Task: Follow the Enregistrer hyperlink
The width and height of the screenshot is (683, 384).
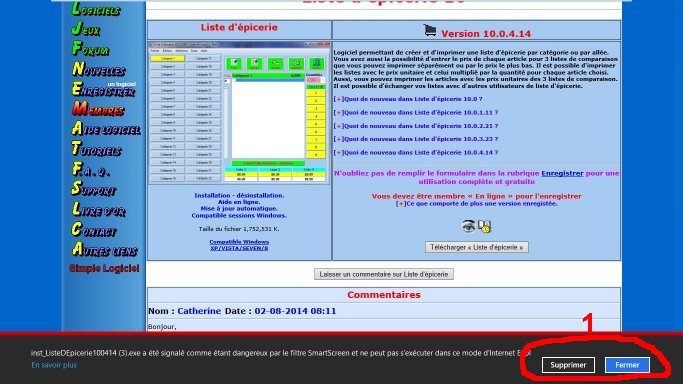Action: point(562,173)
